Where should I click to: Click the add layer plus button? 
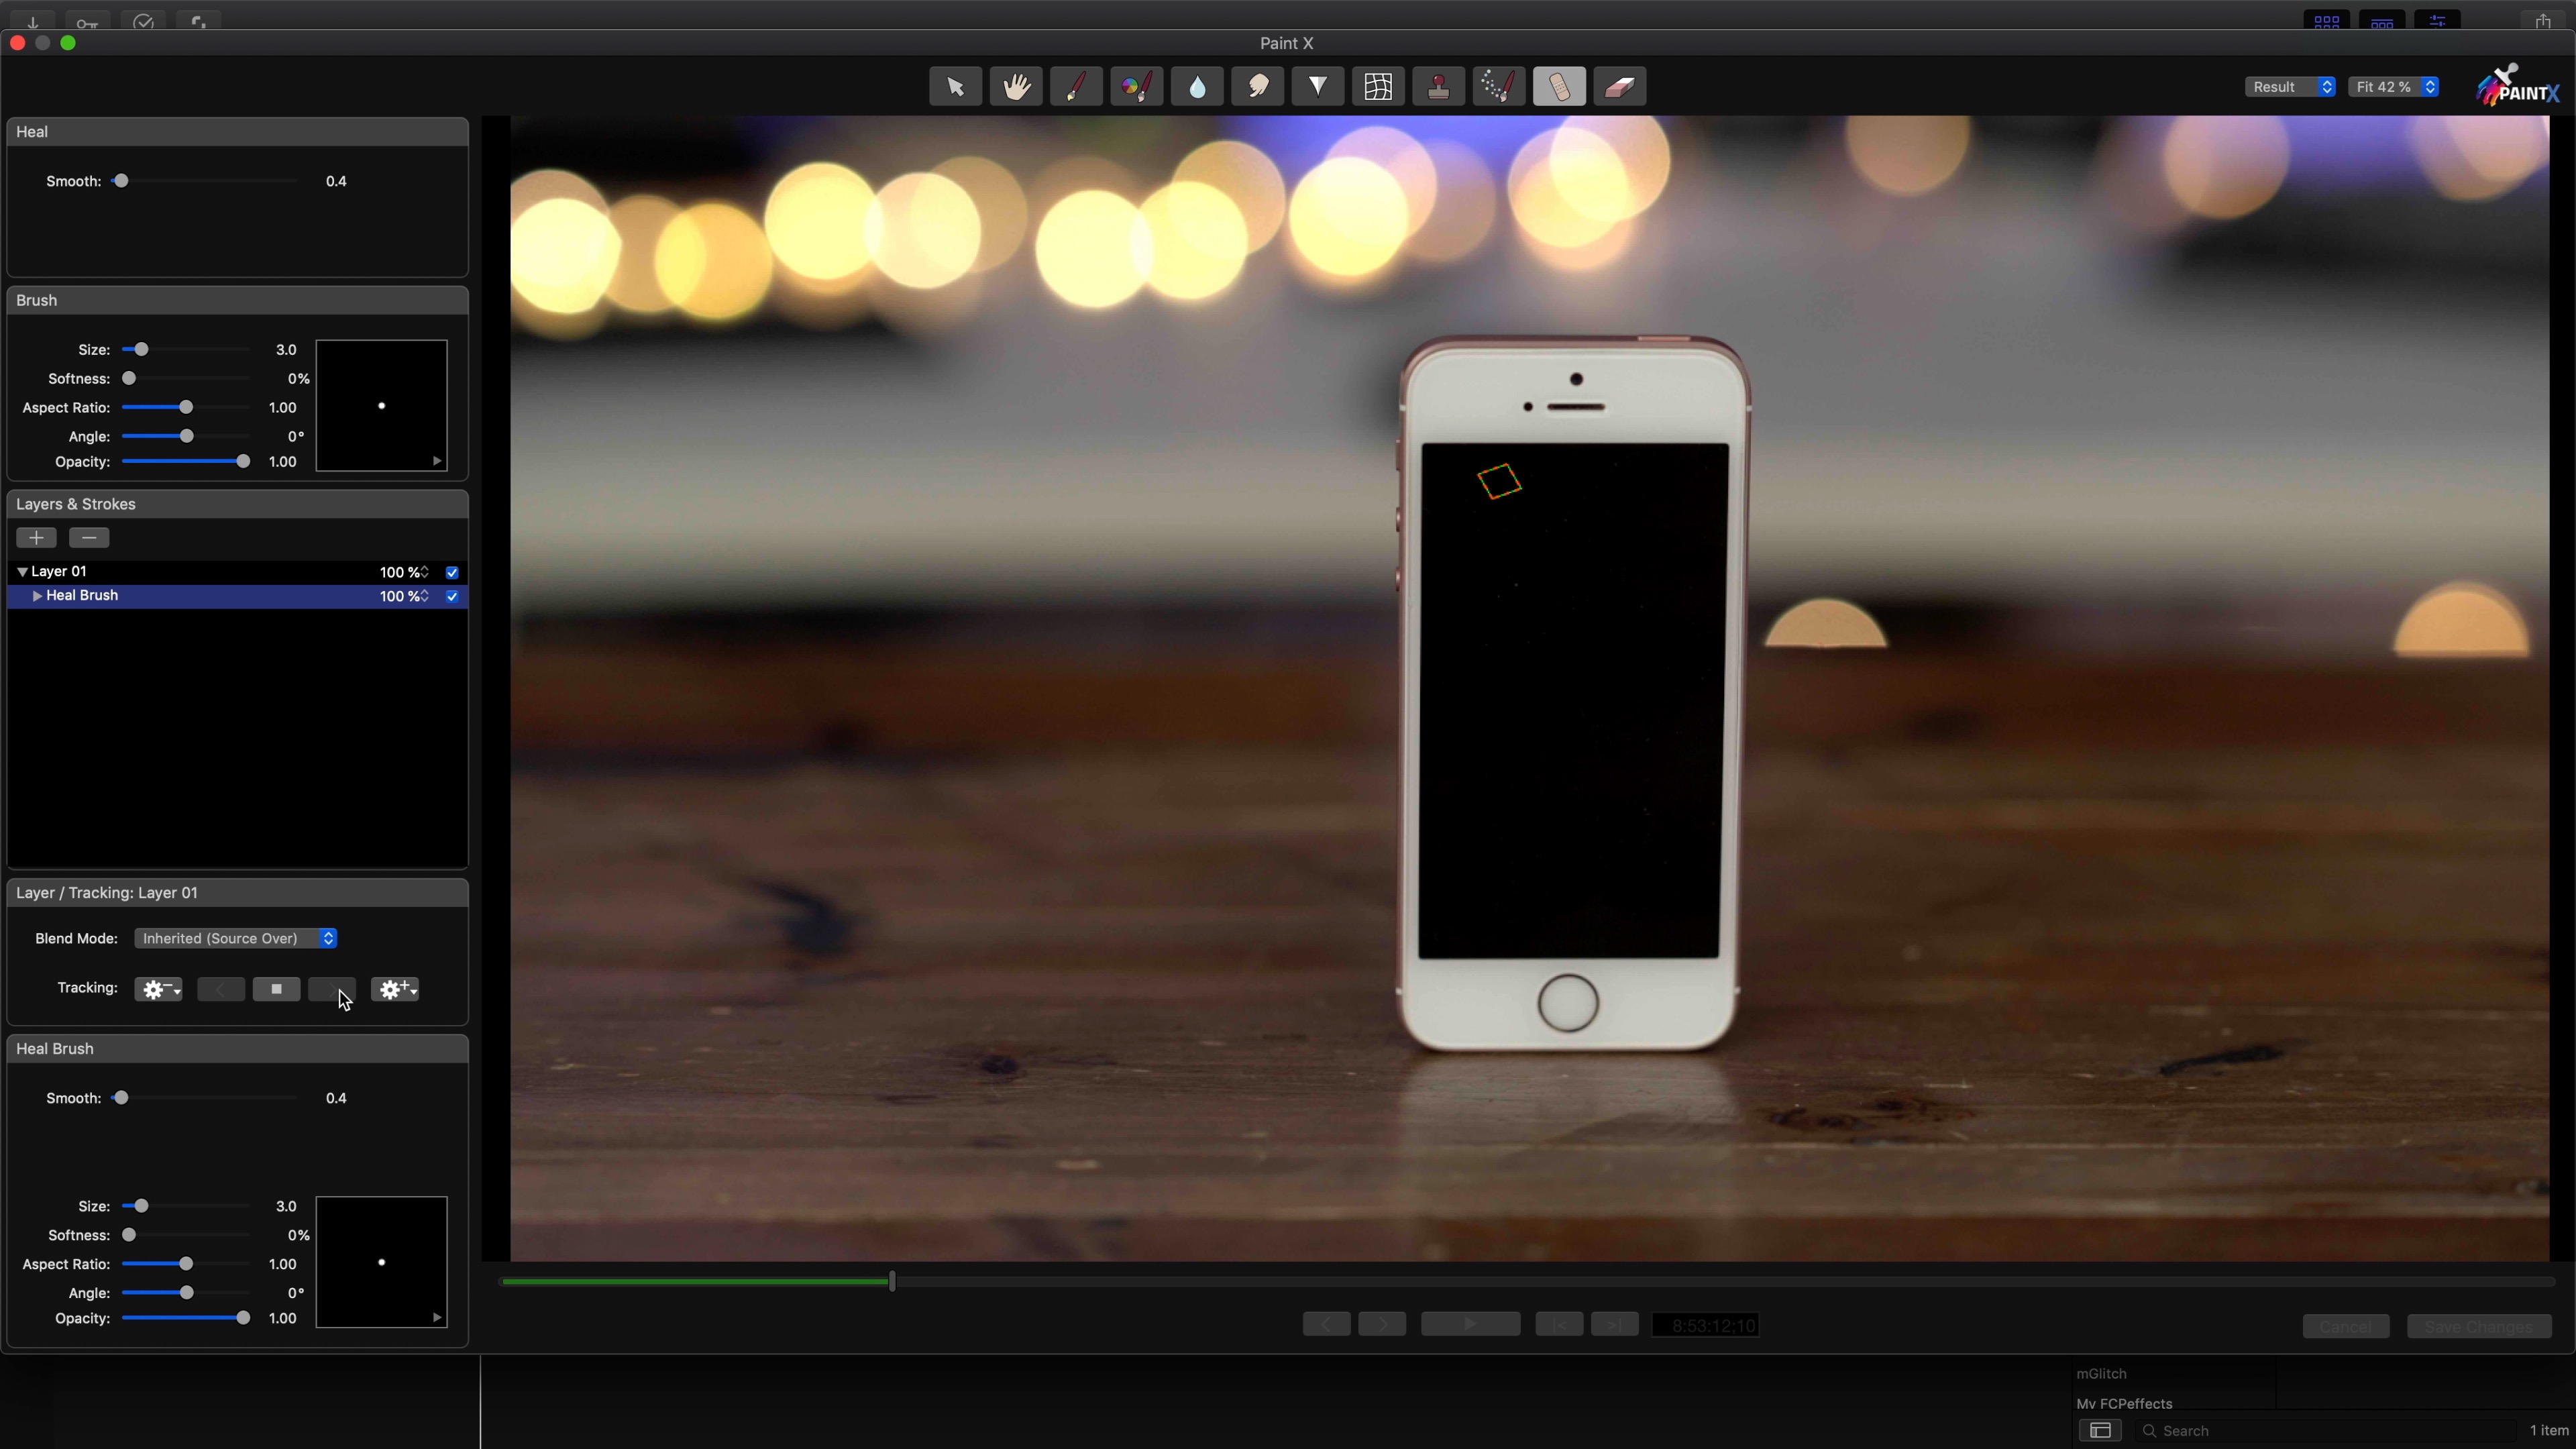click(36, 538)
